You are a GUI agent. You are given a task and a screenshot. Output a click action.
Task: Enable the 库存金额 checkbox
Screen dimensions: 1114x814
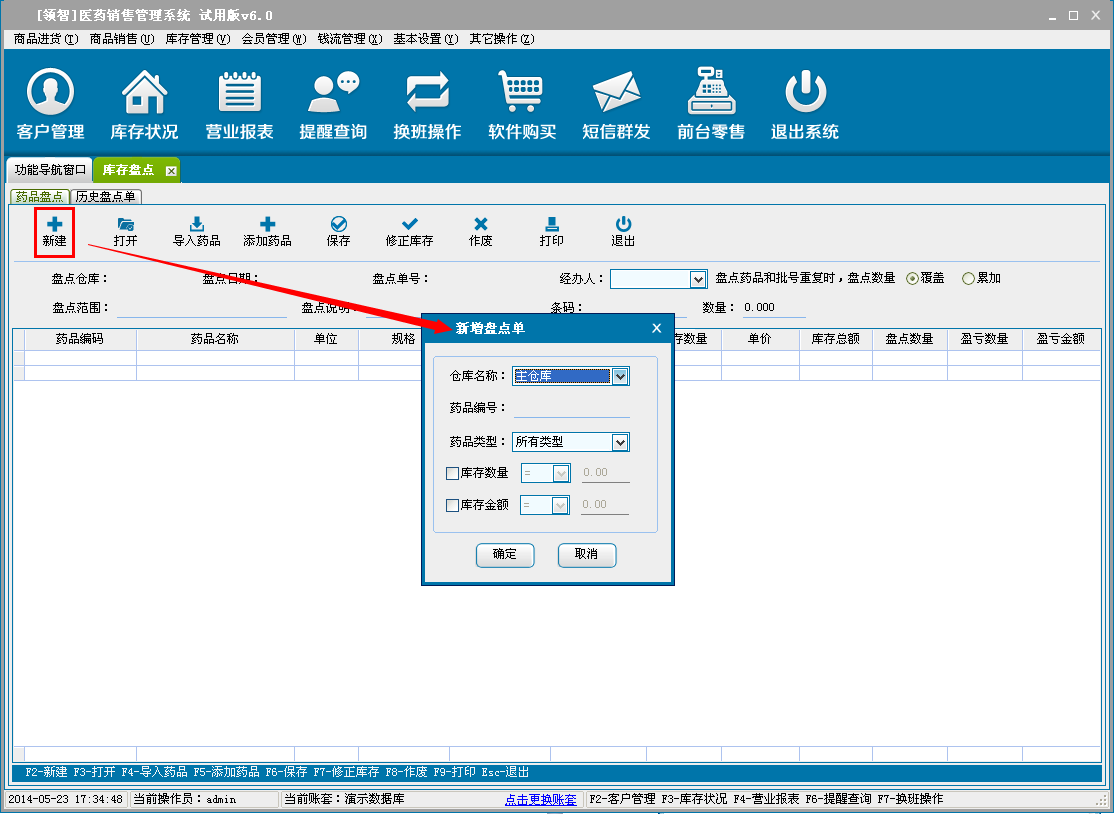point(453,506)
